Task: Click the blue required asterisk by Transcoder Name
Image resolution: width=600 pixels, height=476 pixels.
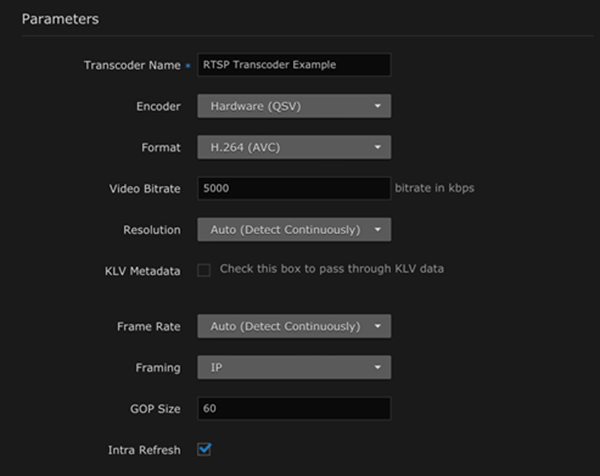Action: click(x=188, y=65)
